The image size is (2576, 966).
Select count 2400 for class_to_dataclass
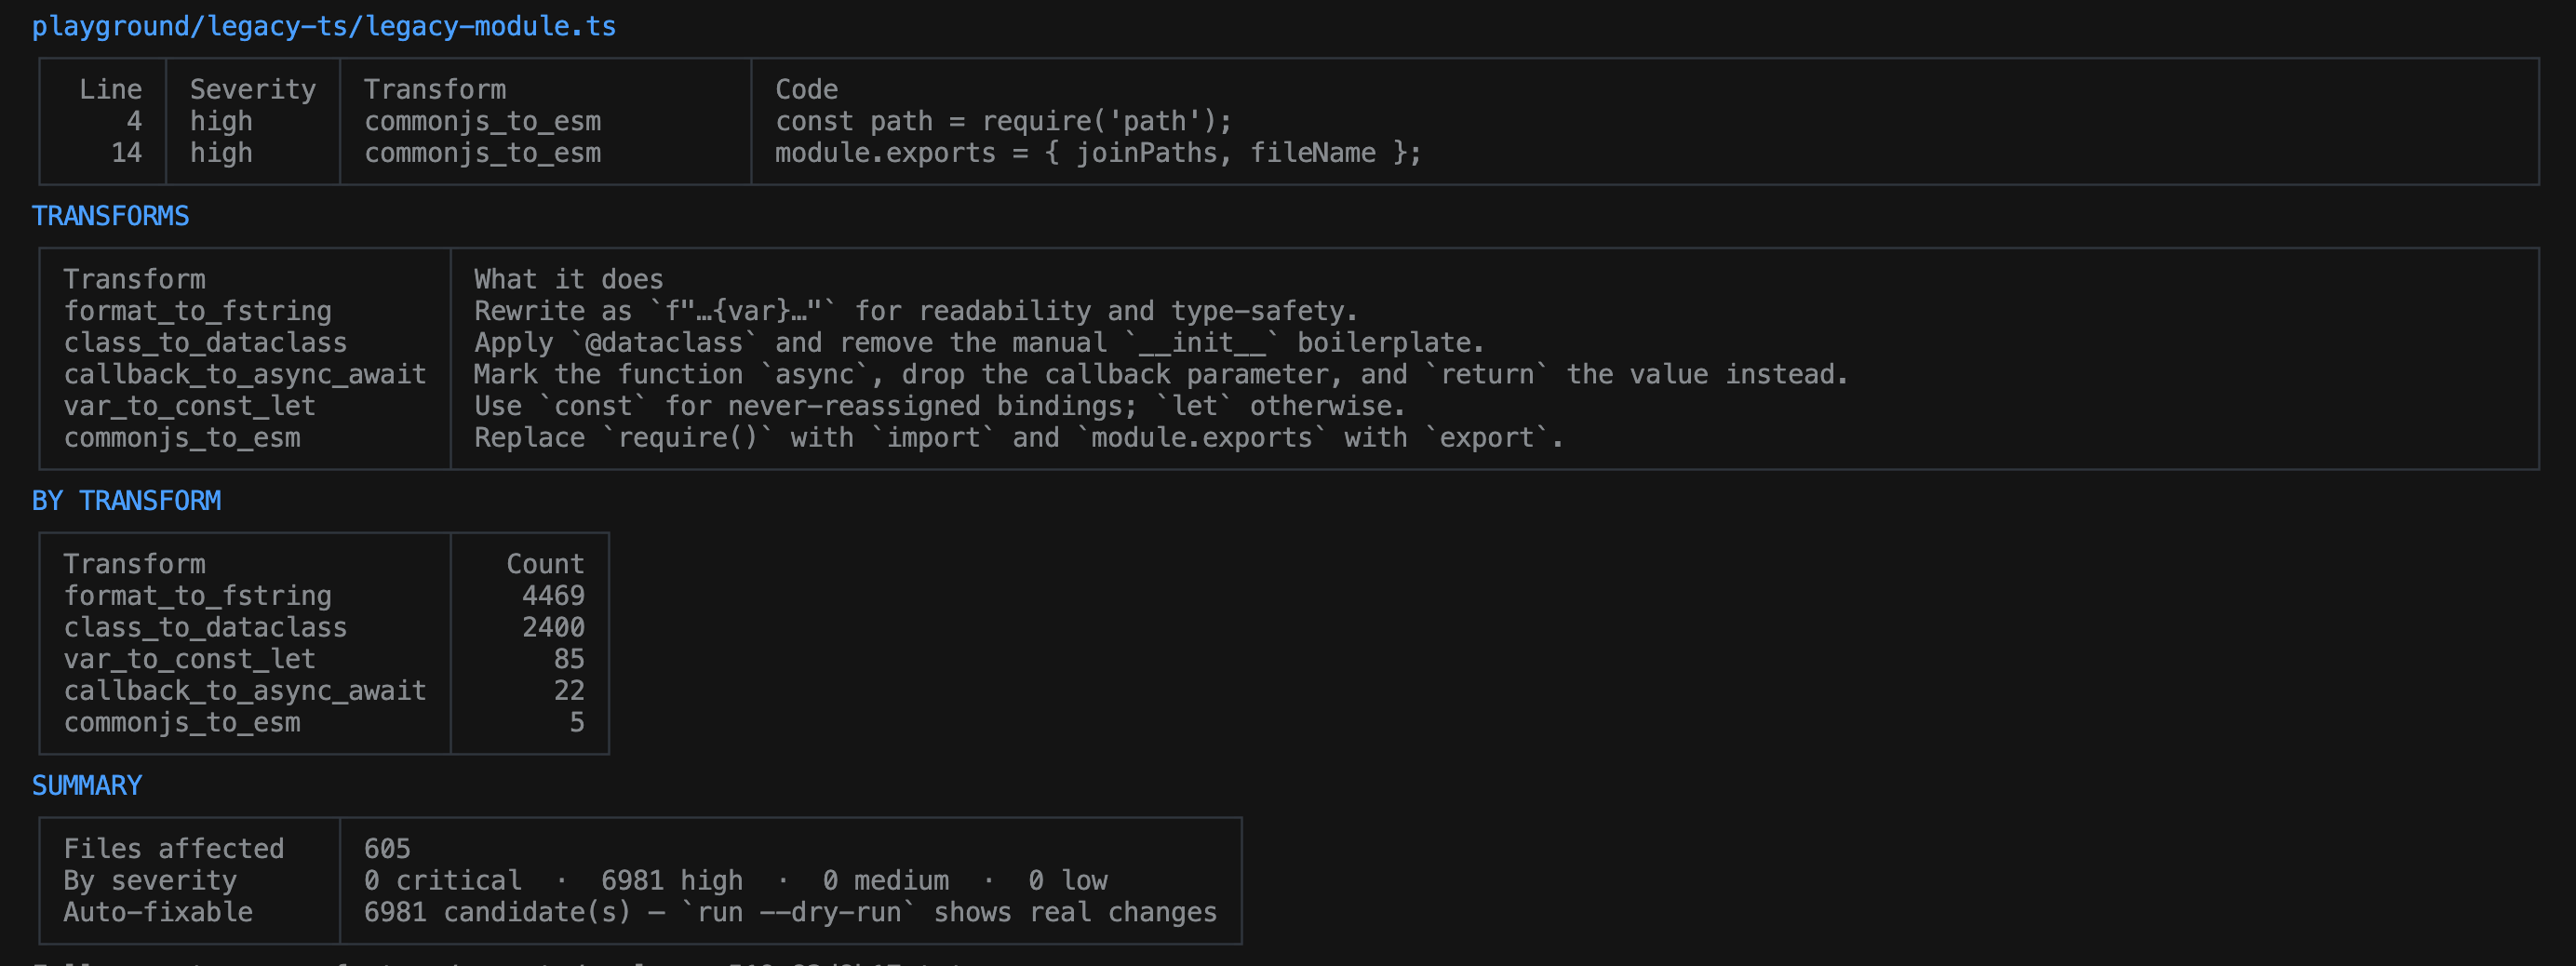553,628
